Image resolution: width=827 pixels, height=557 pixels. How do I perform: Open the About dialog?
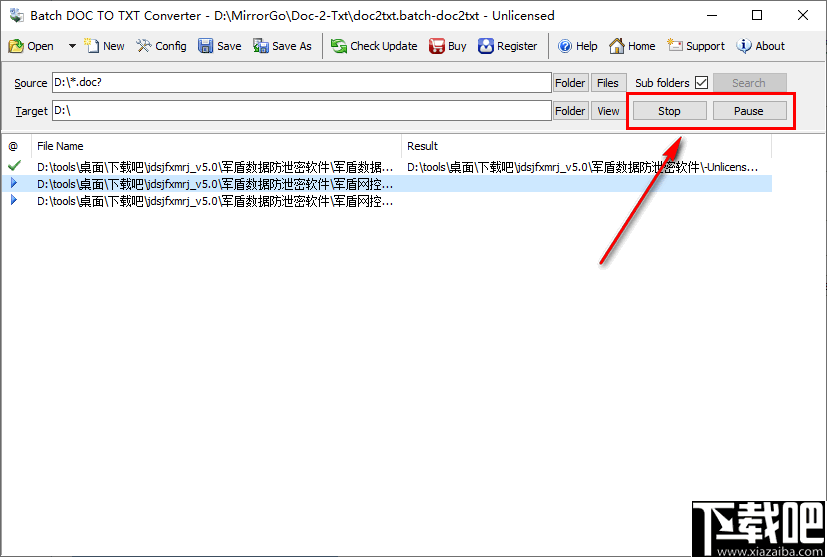(x=761, y=46)
